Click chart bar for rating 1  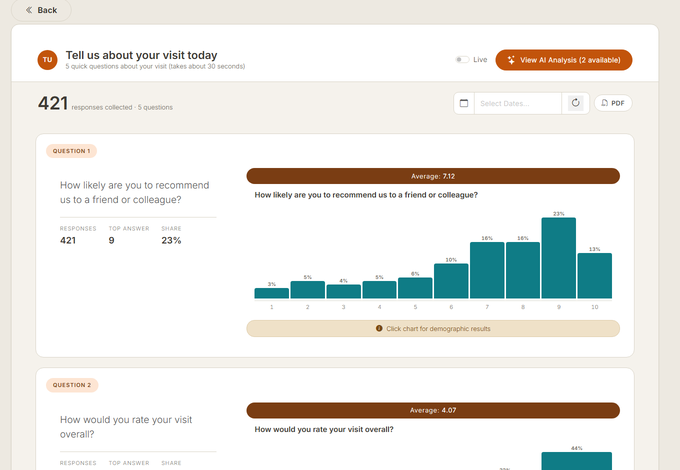click(x=271, y=293)
